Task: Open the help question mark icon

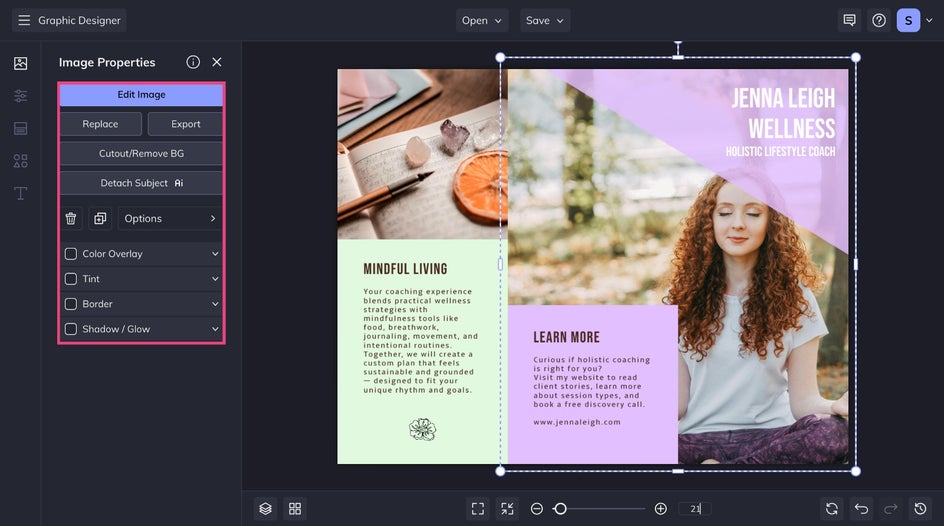Action: click(x=879, y=20)
